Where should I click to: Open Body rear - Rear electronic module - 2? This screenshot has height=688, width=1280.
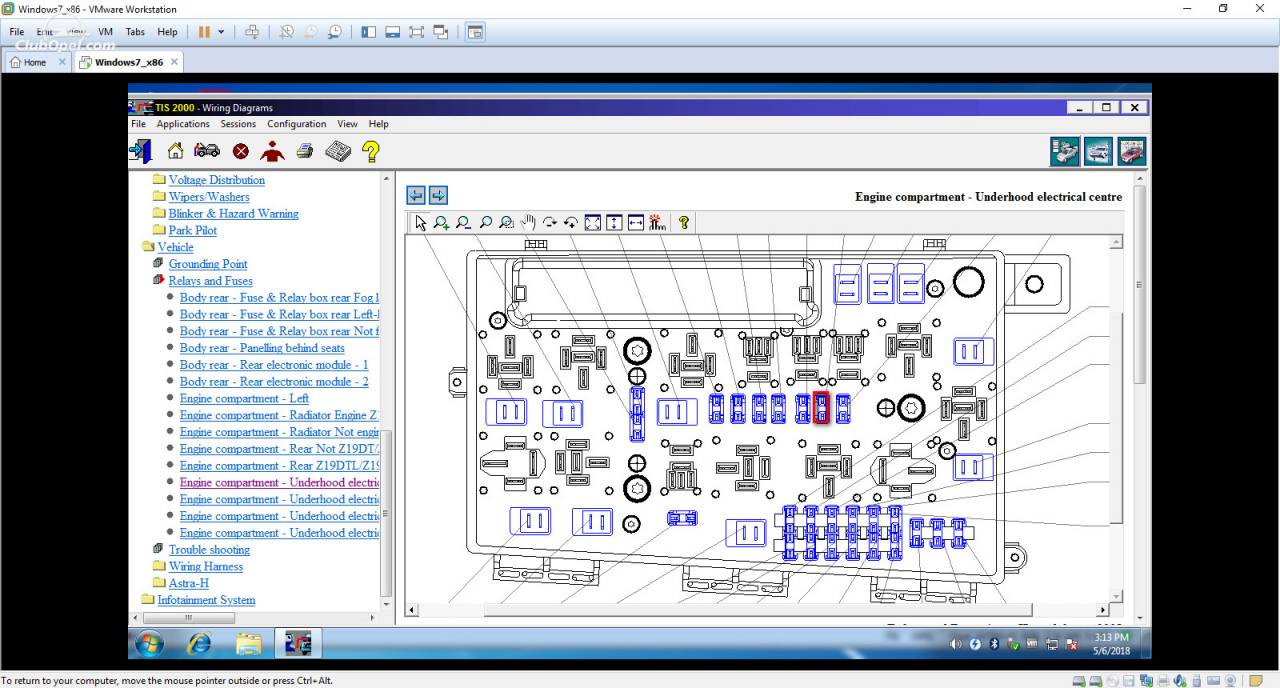274,381
